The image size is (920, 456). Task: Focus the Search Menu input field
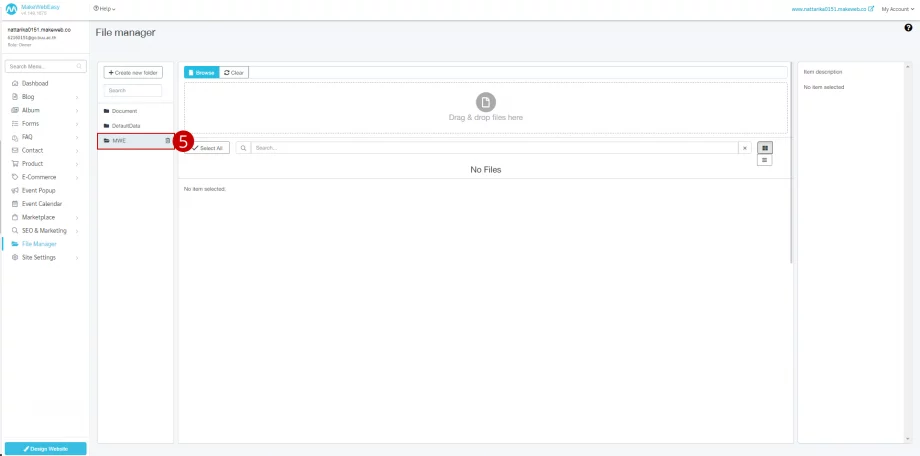tap(45, 66)
